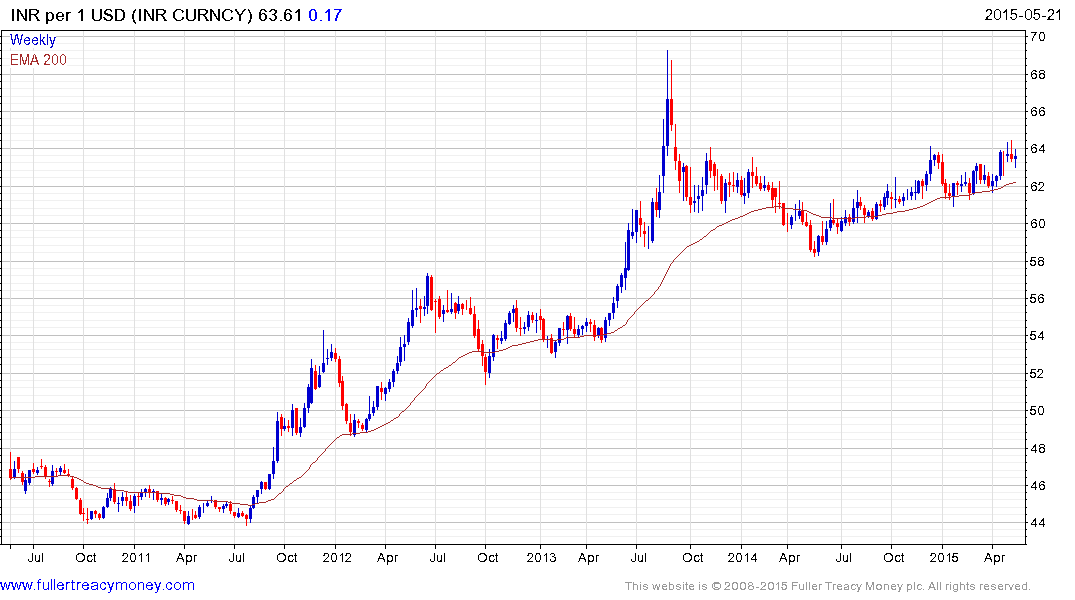Click the 52 price axis label
The width and height of the screenshot is (1075, 600).
pos(1038,374)
